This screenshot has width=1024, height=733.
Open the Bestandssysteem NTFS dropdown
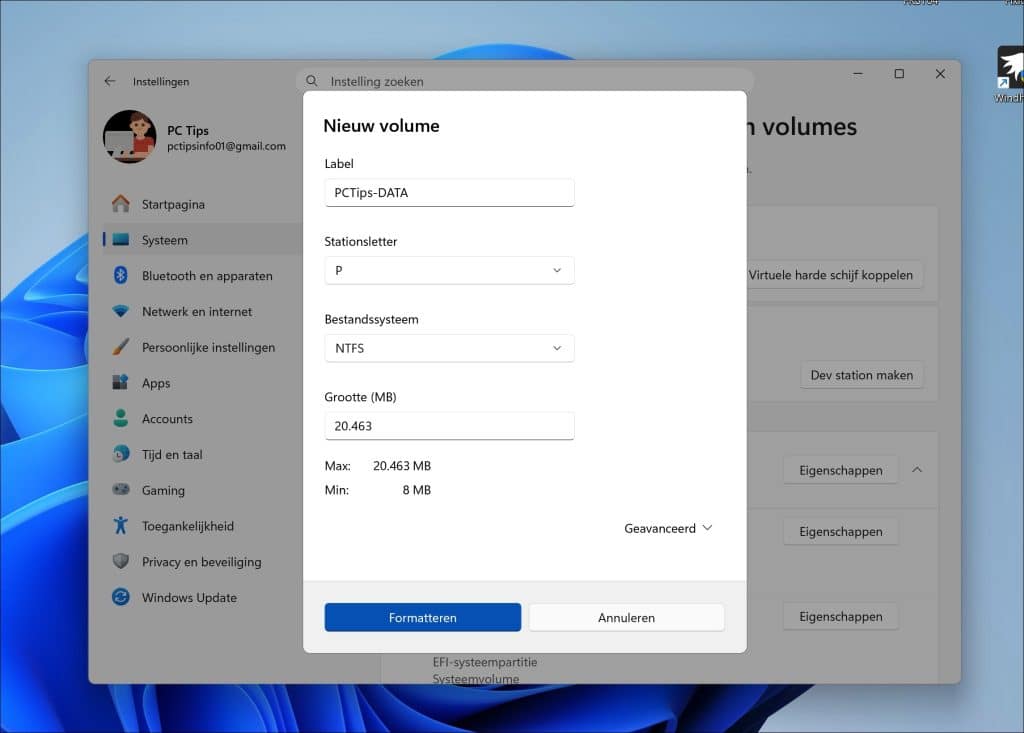point(449,348)
